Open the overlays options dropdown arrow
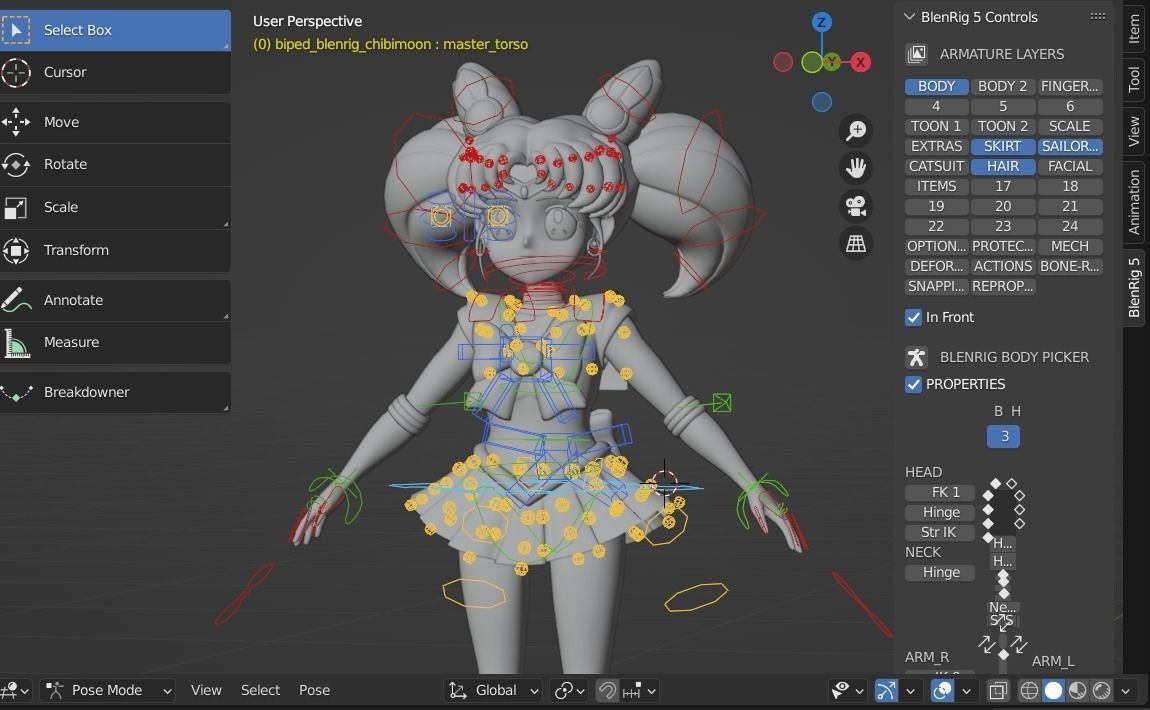Screen dimensions: 1150x710 [967, 690]
